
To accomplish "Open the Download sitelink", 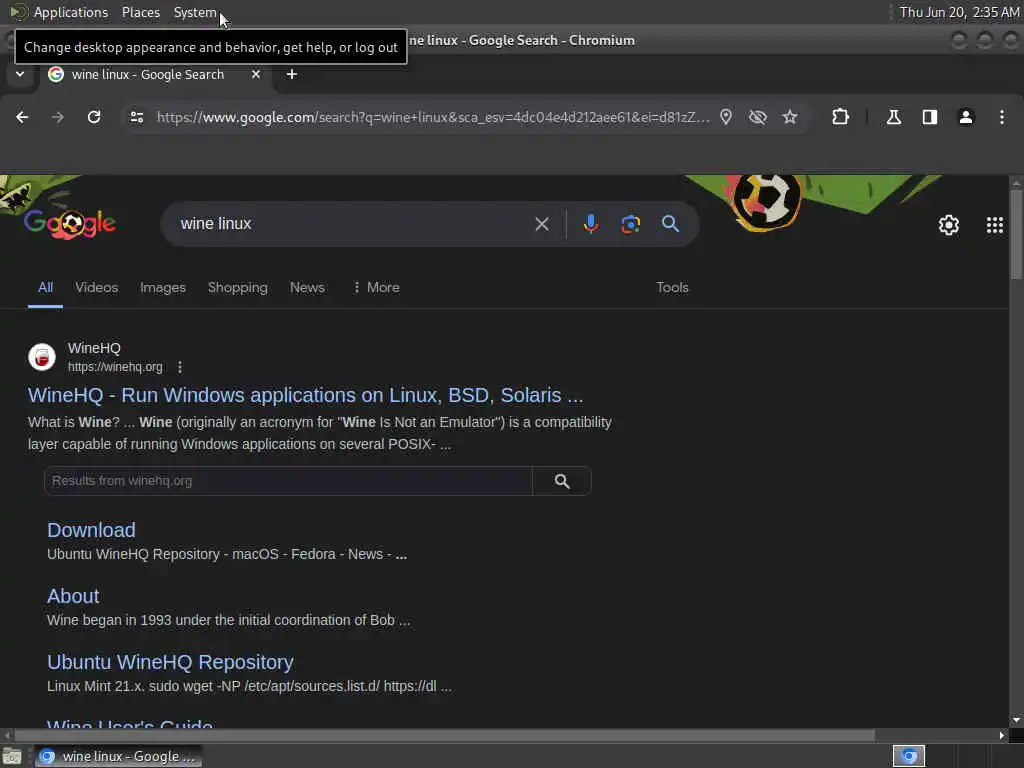I will [x=91, y=530].
